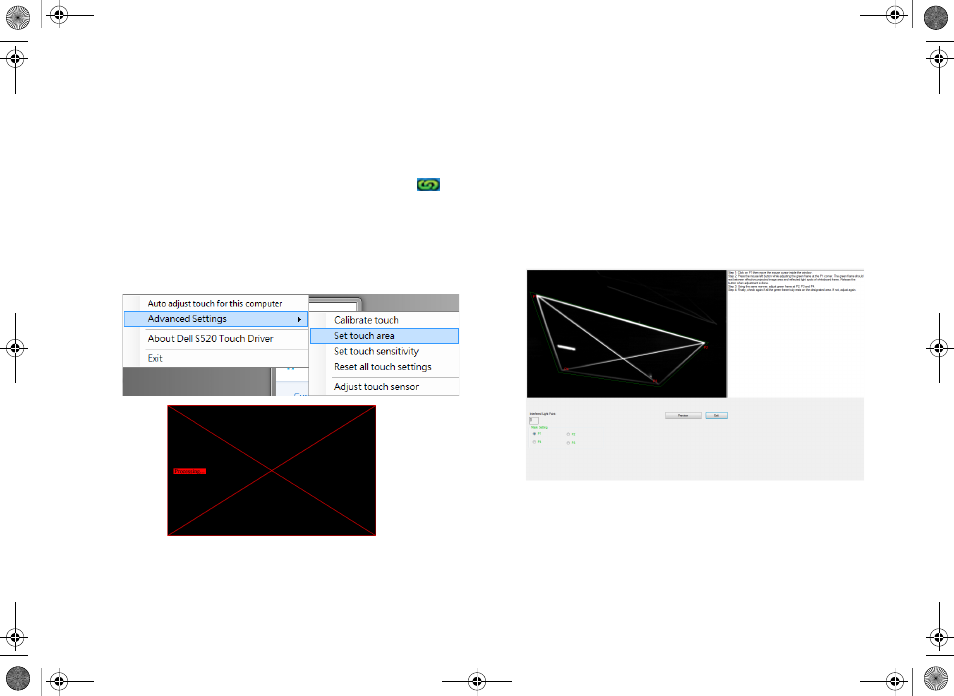Select the P4 mask setting radio button
The height and width of the screenshot is (696, 954).
[534, 442]
